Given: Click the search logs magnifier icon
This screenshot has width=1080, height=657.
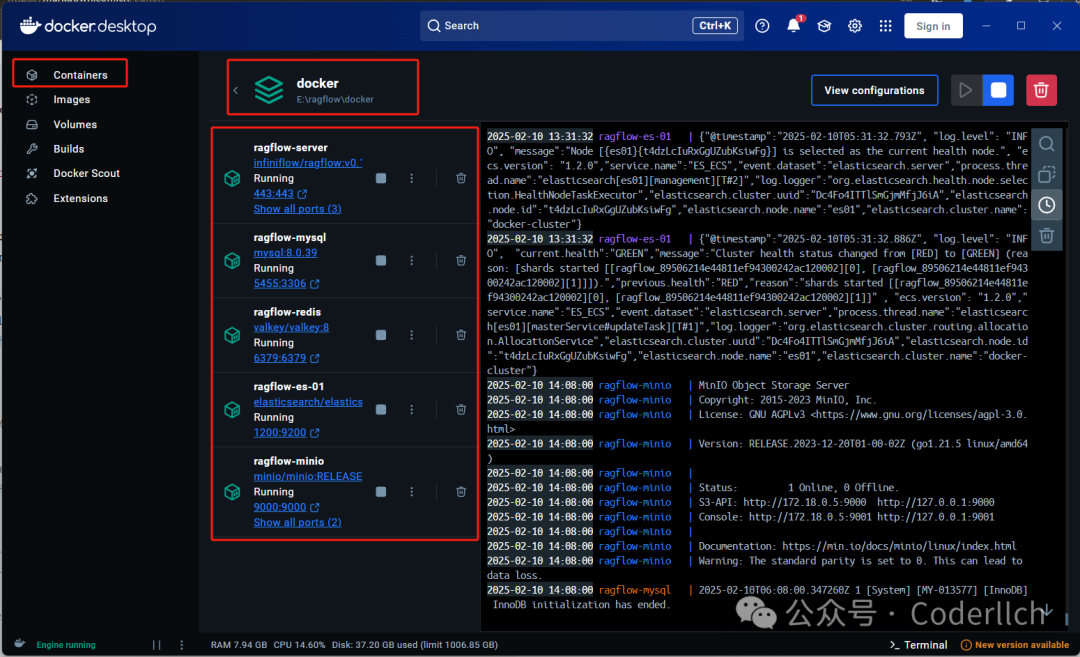Looking at the screenshot, I should [1046, 144].
